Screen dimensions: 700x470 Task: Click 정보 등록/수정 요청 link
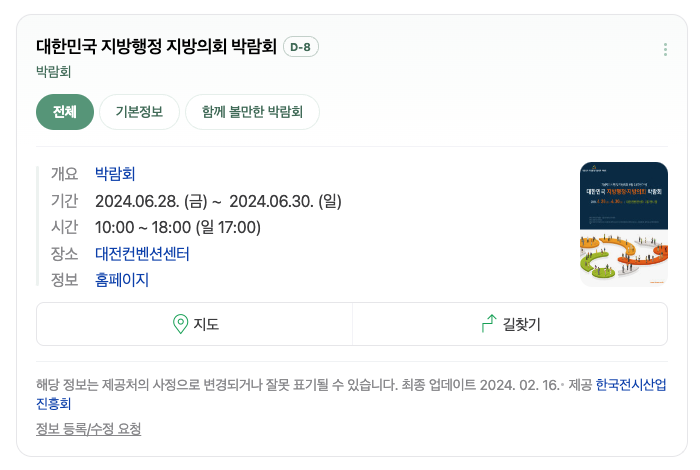[x=88, y=429]
